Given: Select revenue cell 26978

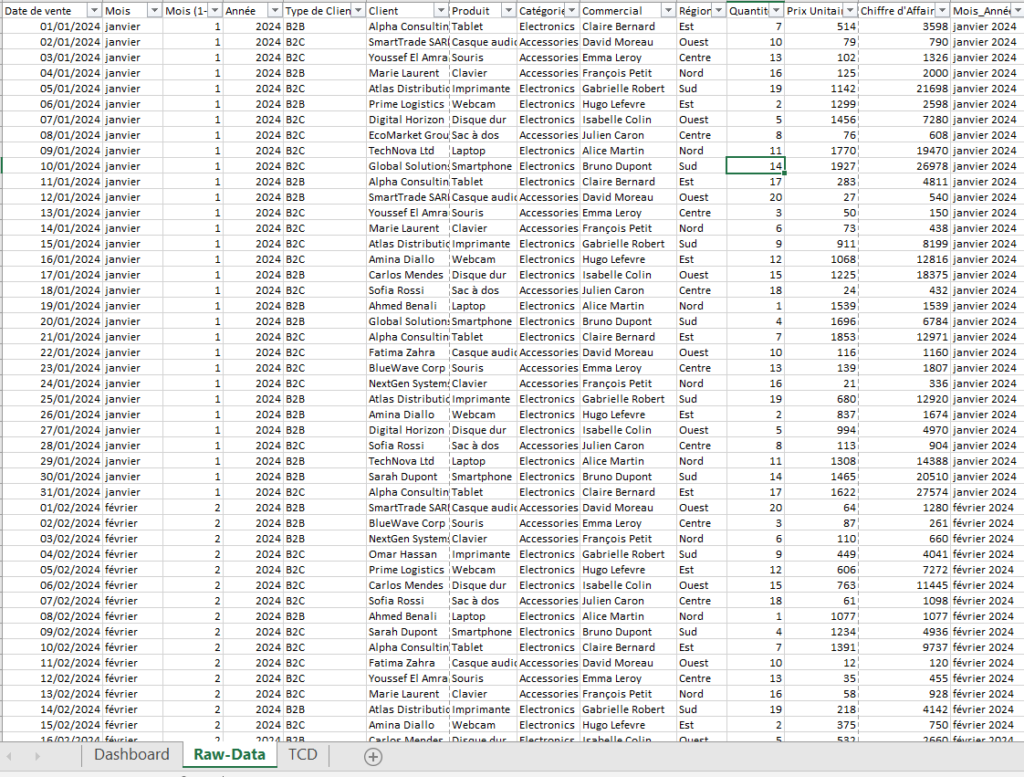Looking at the screenshot, I should 904,166.
